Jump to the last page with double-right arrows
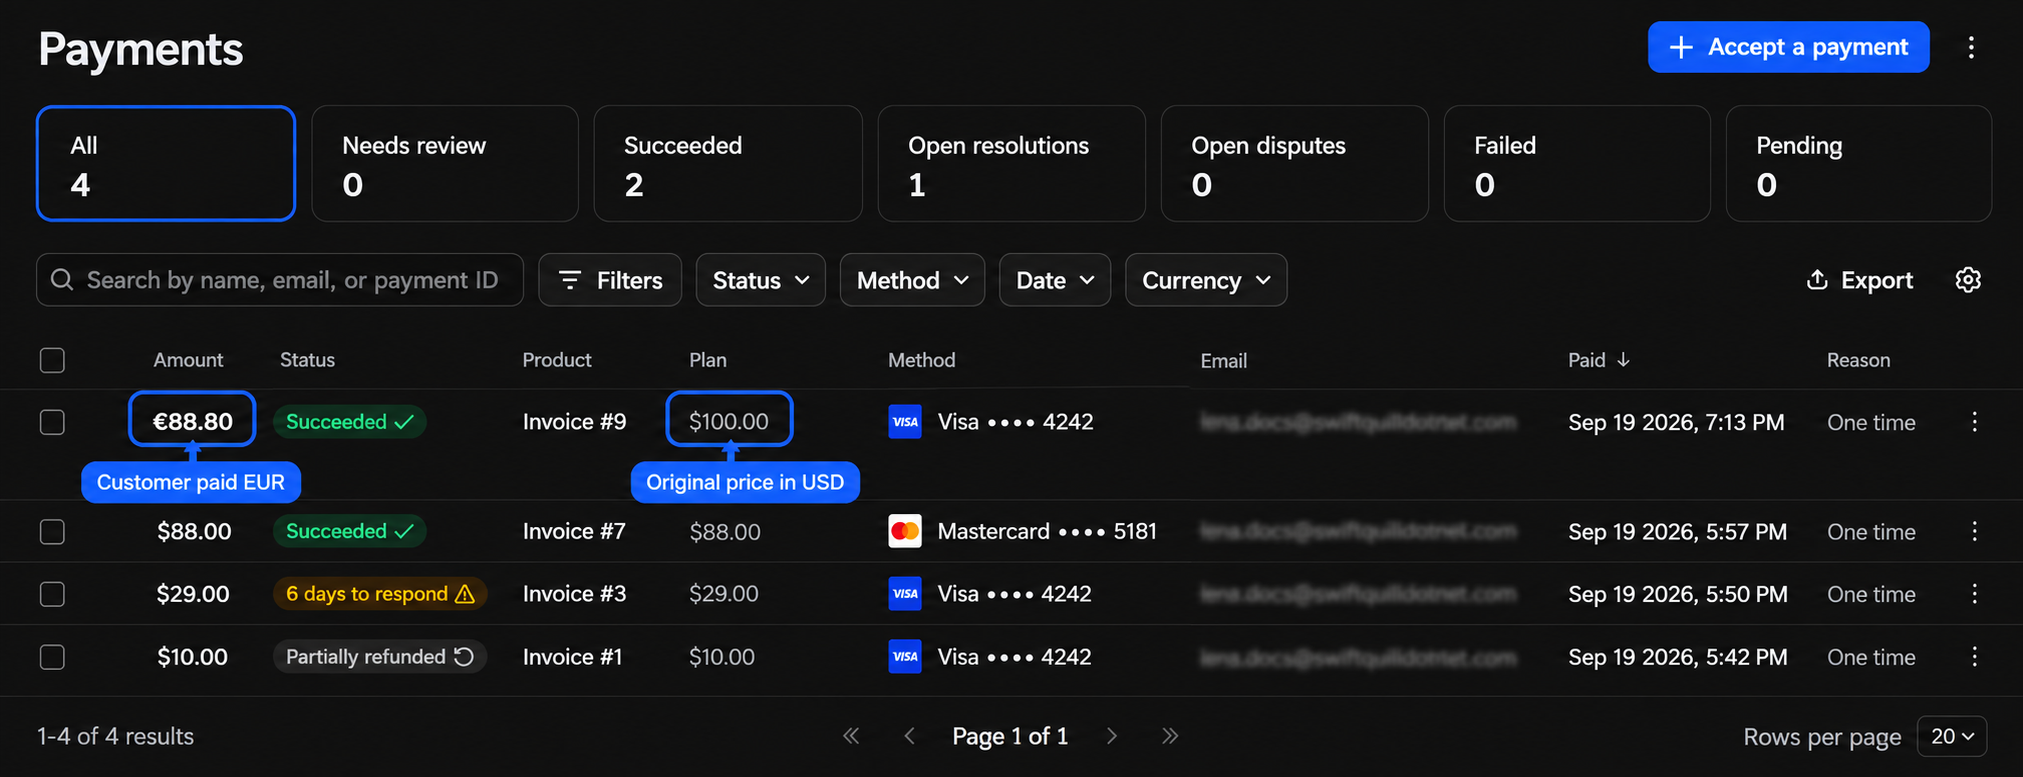Image resolution: width=2023 pixels, height=777 pixels. pos(1170,736)
